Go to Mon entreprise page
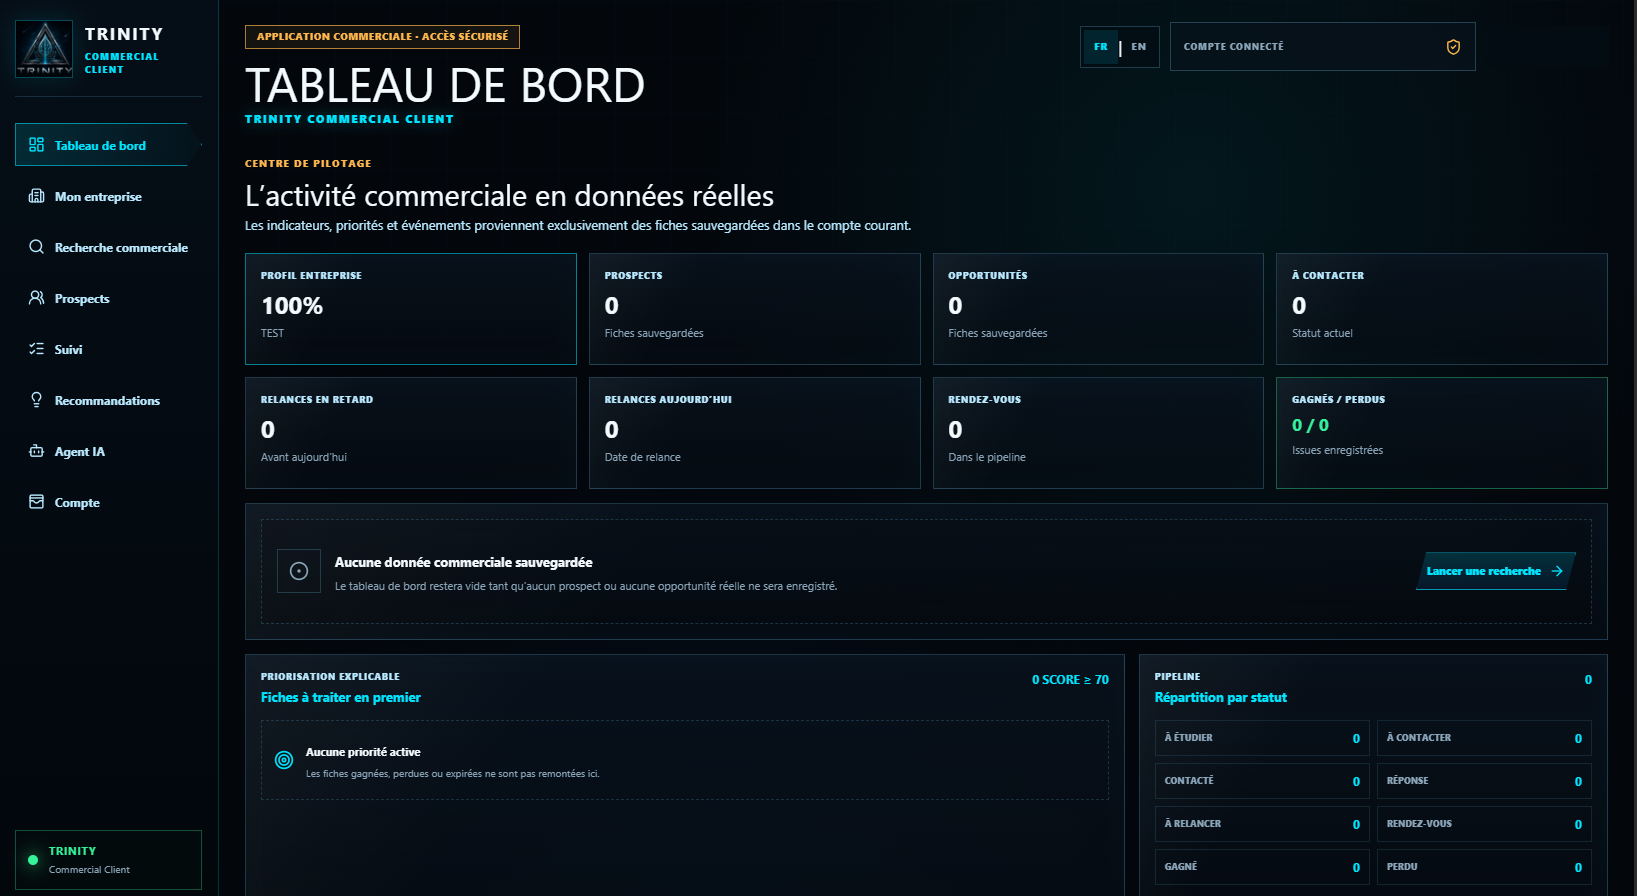The height and width of the screenshot is (896, 1637). coord(108,196)
